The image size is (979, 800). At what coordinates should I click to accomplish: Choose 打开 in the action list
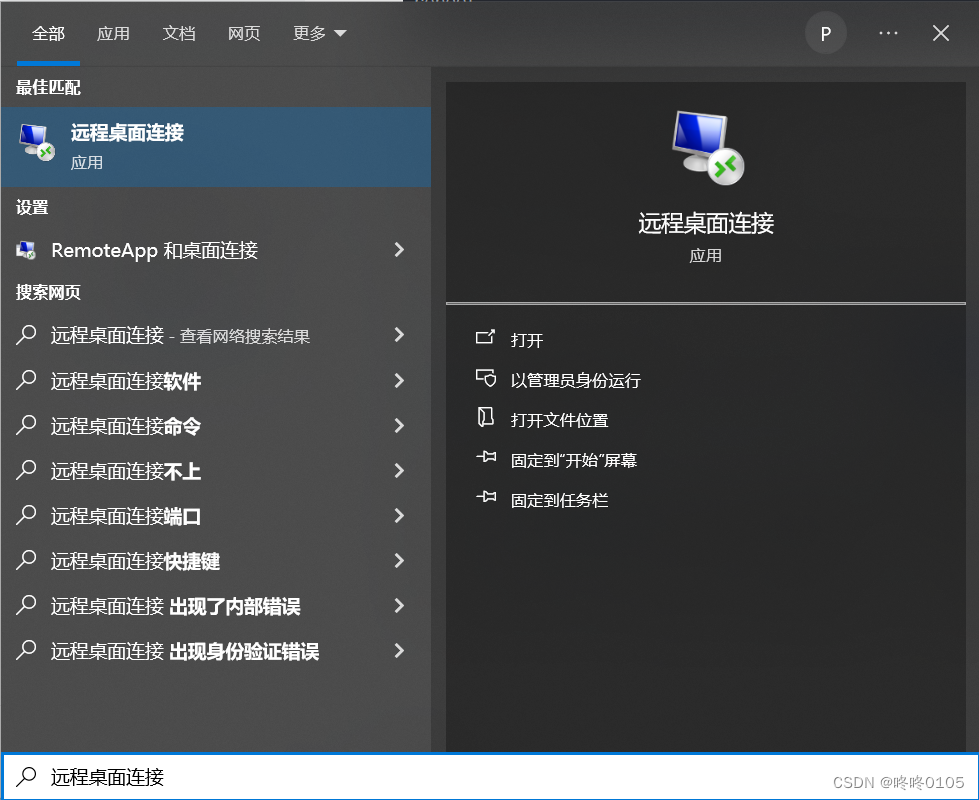526,340
